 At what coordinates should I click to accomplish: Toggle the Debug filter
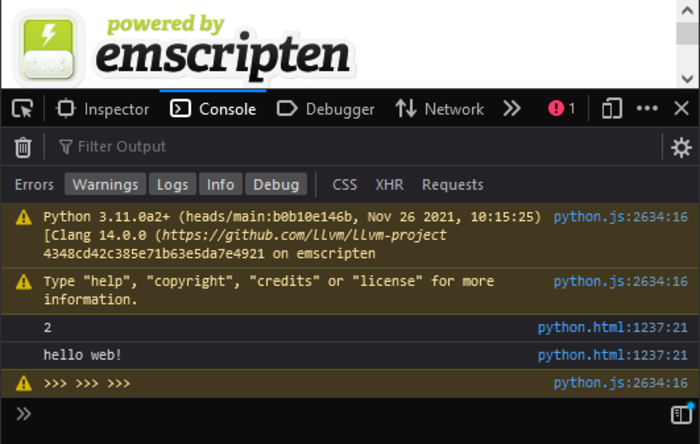click(x=276, y=184)
